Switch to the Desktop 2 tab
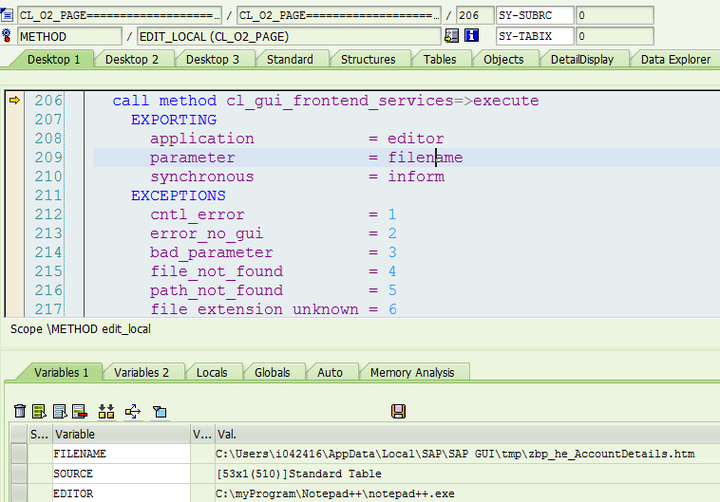This screenshot has width=720, height=502. [132, 59]
